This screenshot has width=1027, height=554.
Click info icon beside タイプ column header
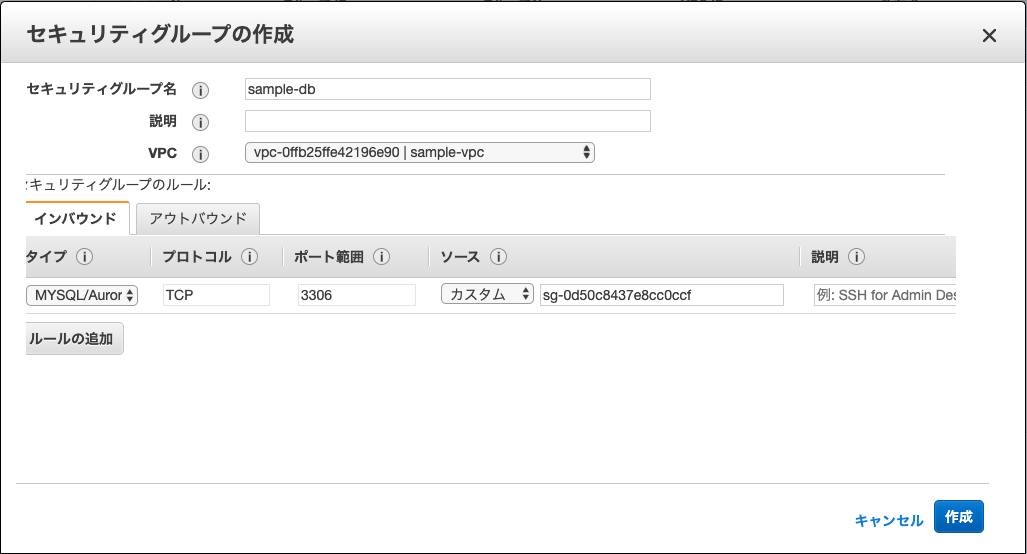click(x=84, y=257)
